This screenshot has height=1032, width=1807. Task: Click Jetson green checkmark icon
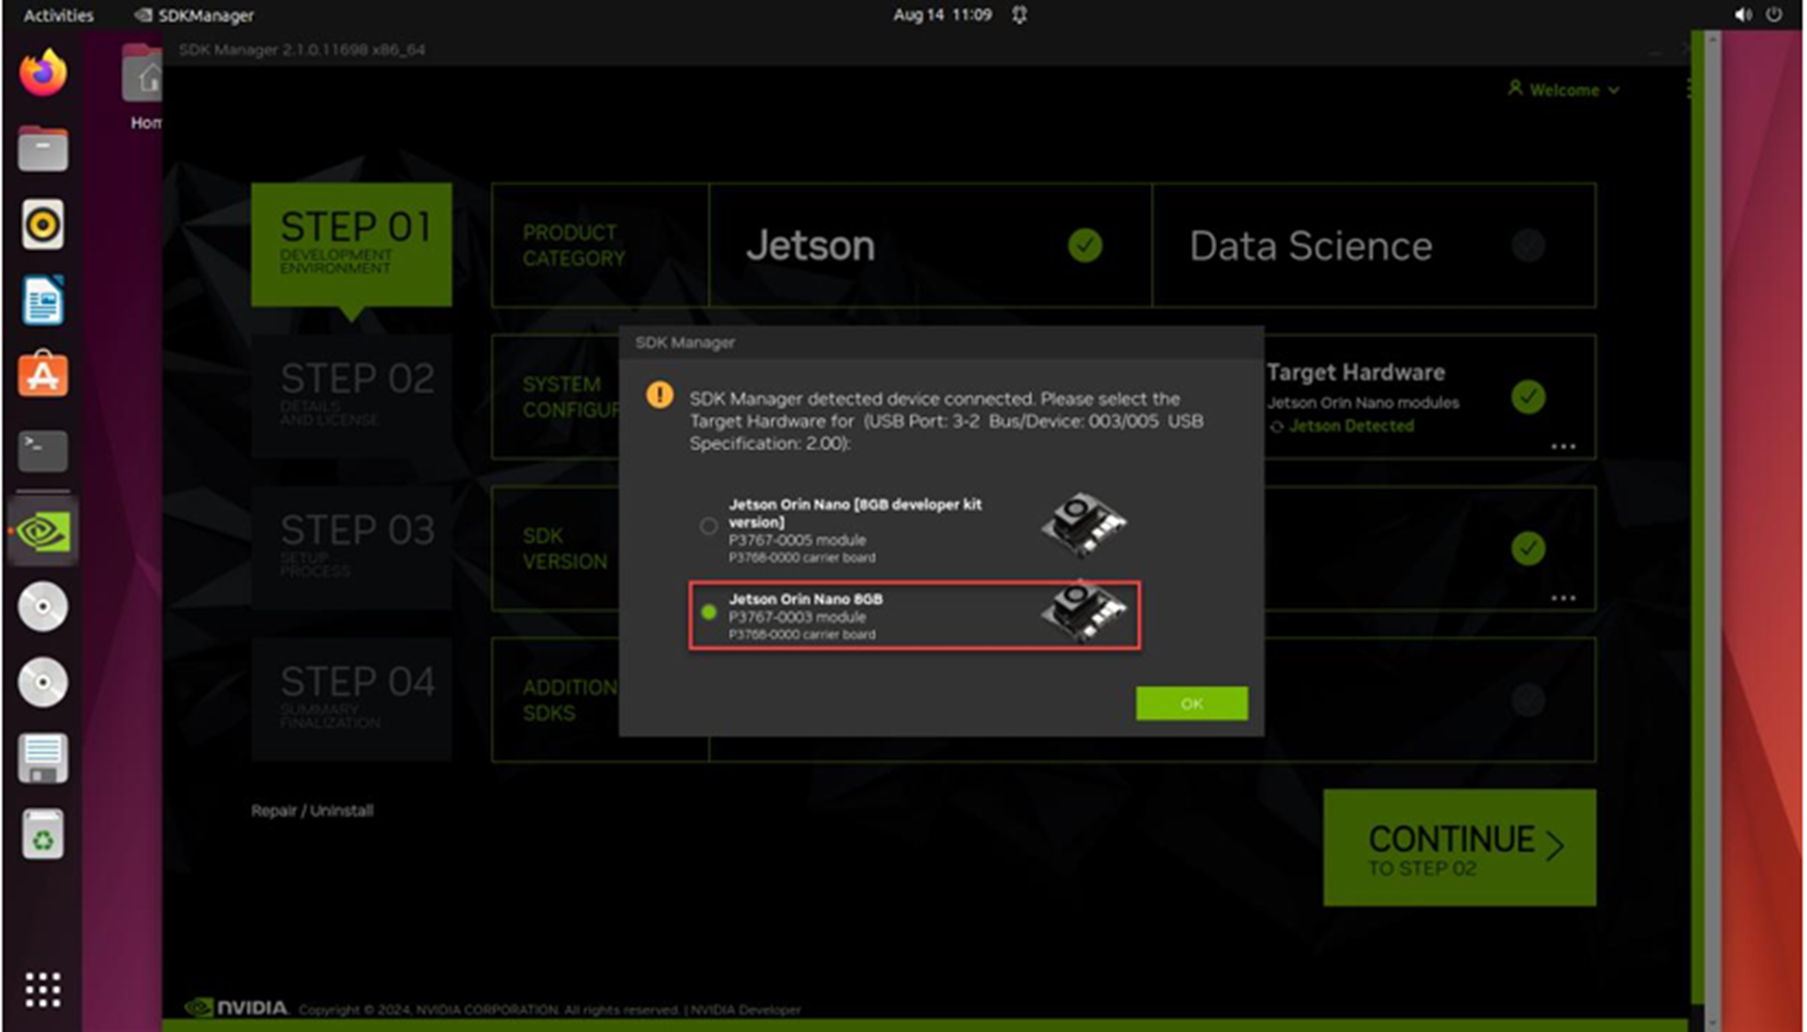(1085, 245)
